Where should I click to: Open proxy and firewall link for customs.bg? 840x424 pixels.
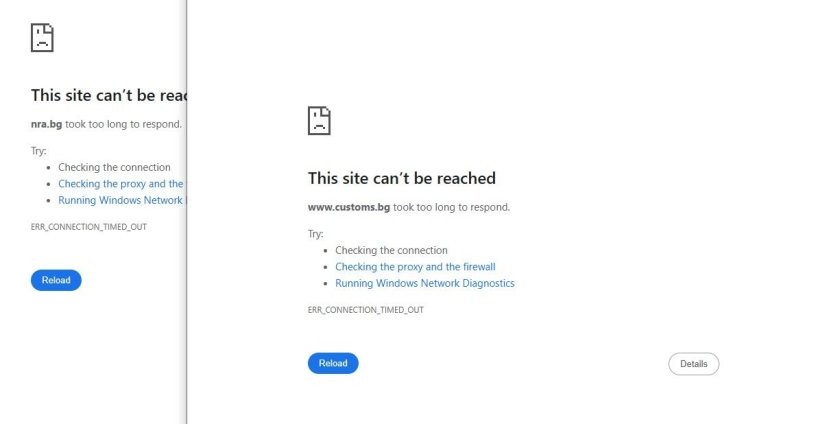415,267
